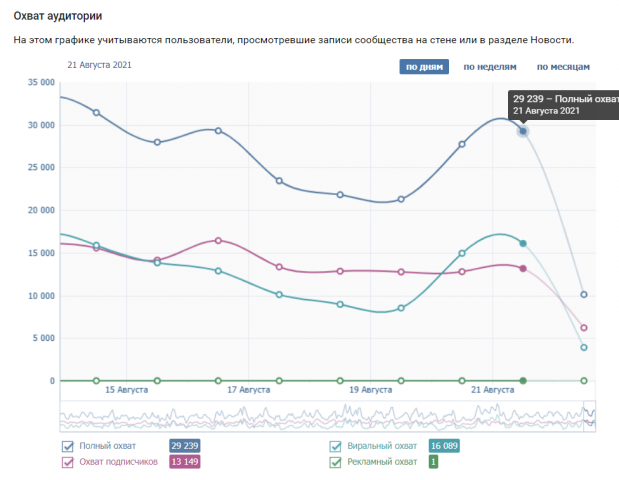Switch to the по неделям tab
The width and height of the screenshot is (619, 480).
pos(490,67)
